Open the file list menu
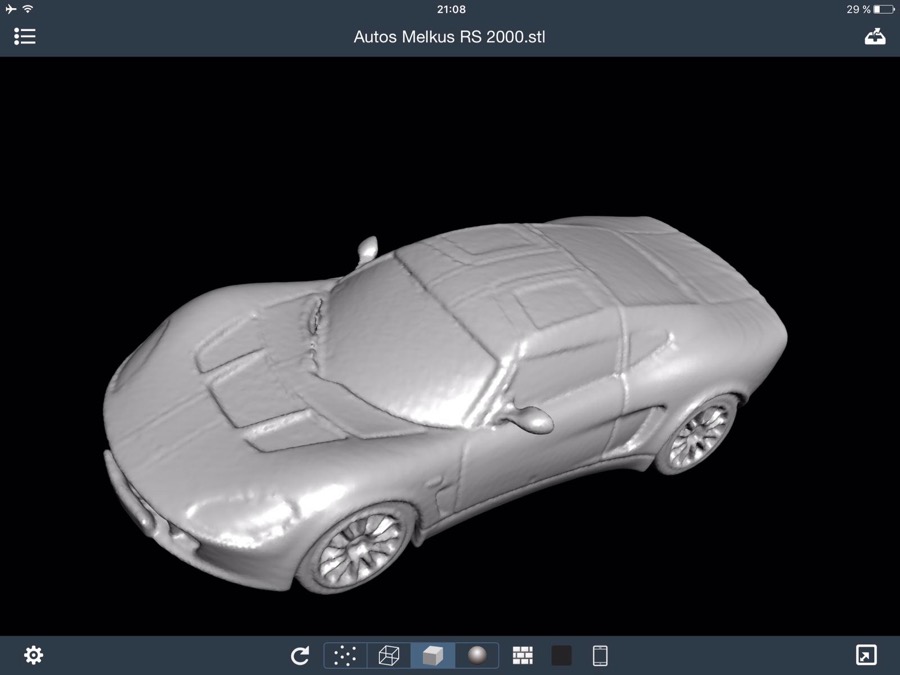 coord(25,37)
